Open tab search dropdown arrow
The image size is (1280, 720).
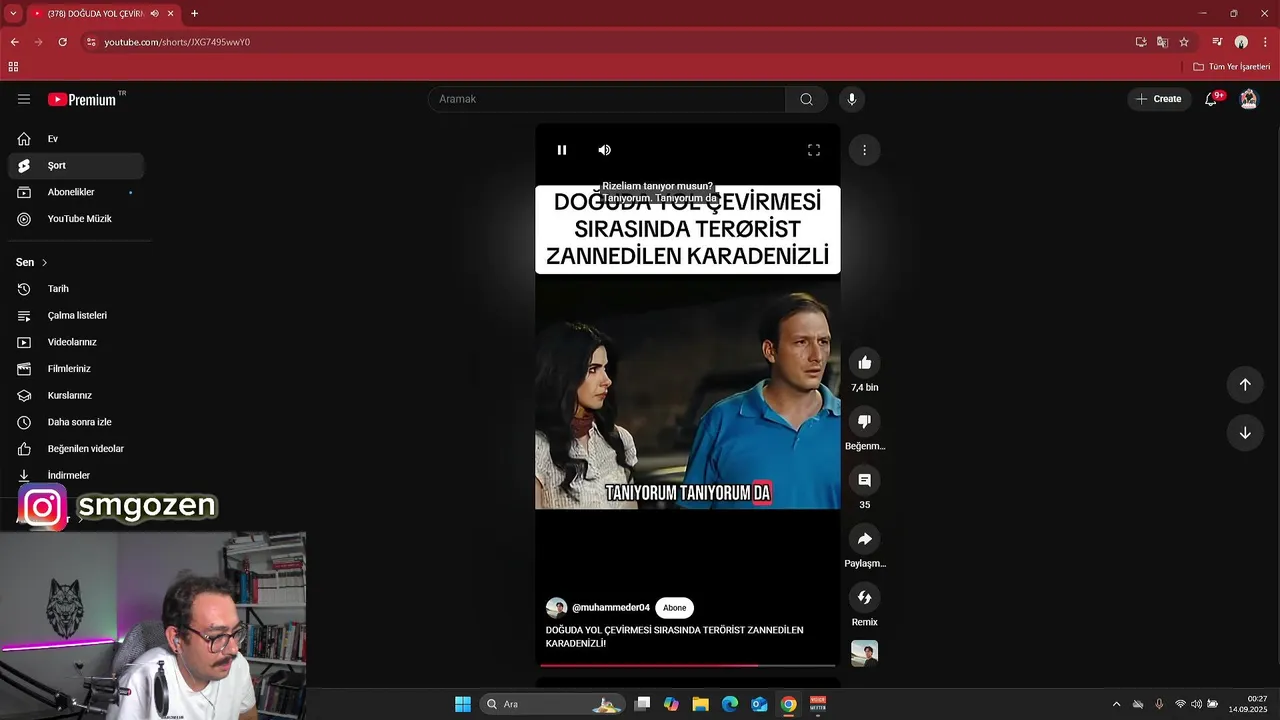[x=13, y=14]
